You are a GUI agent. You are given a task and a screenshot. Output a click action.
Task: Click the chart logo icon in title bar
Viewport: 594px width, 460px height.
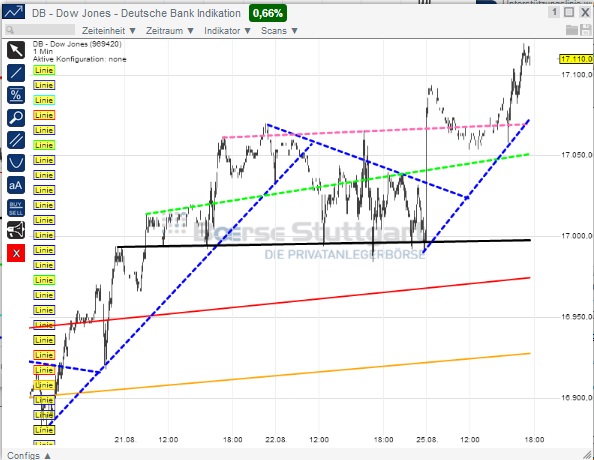(14, 12)
